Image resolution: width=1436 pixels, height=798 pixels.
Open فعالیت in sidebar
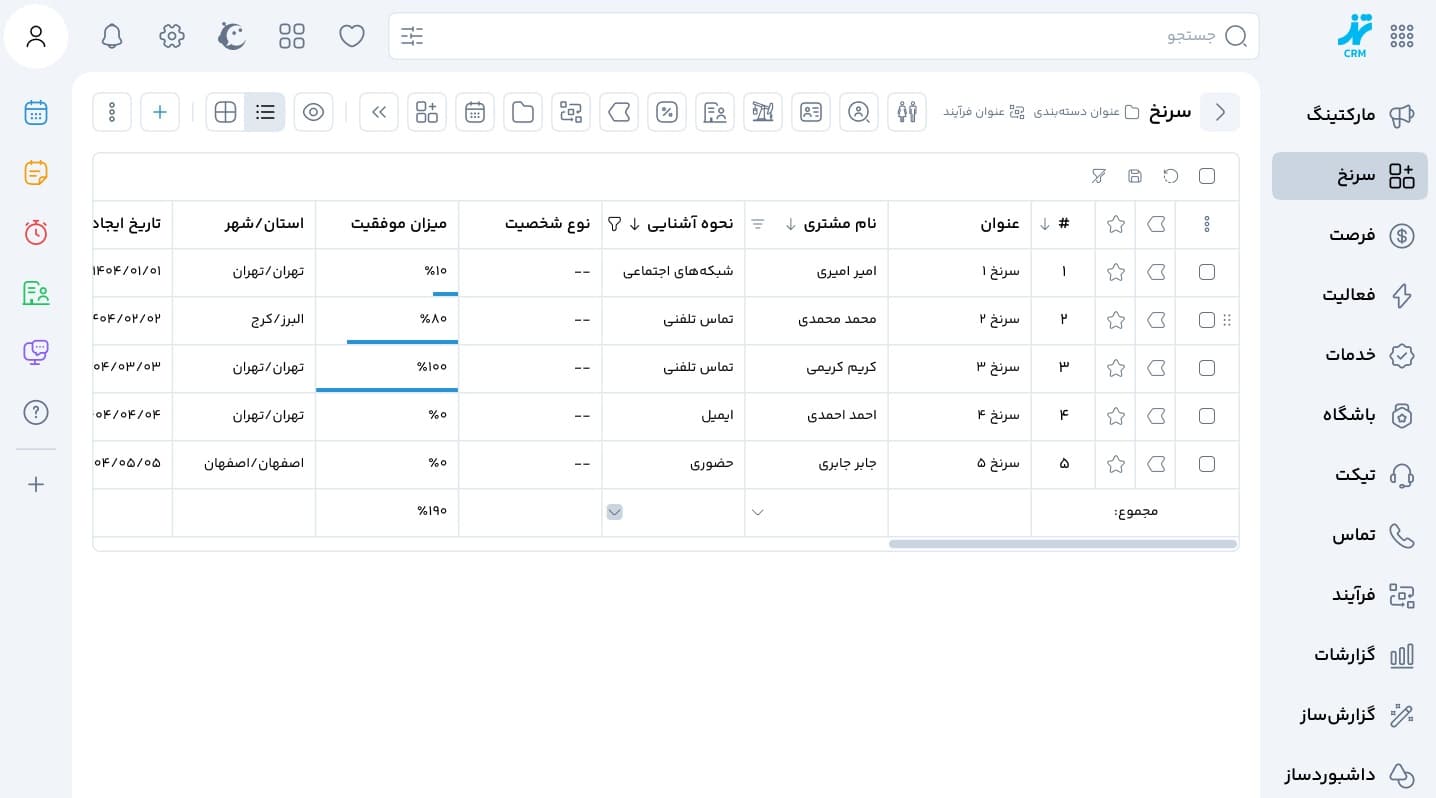(1350, 295)
